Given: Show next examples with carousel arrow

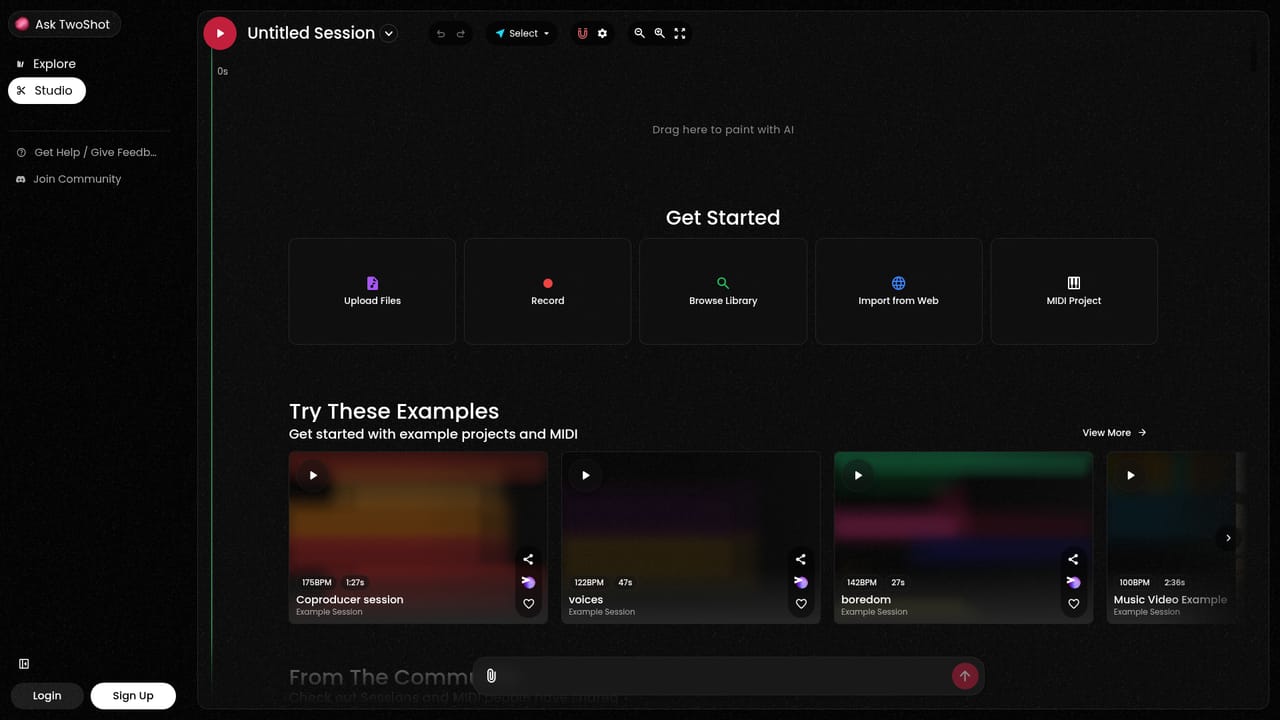Looking at the screenshot, I should coord(1228,538).
